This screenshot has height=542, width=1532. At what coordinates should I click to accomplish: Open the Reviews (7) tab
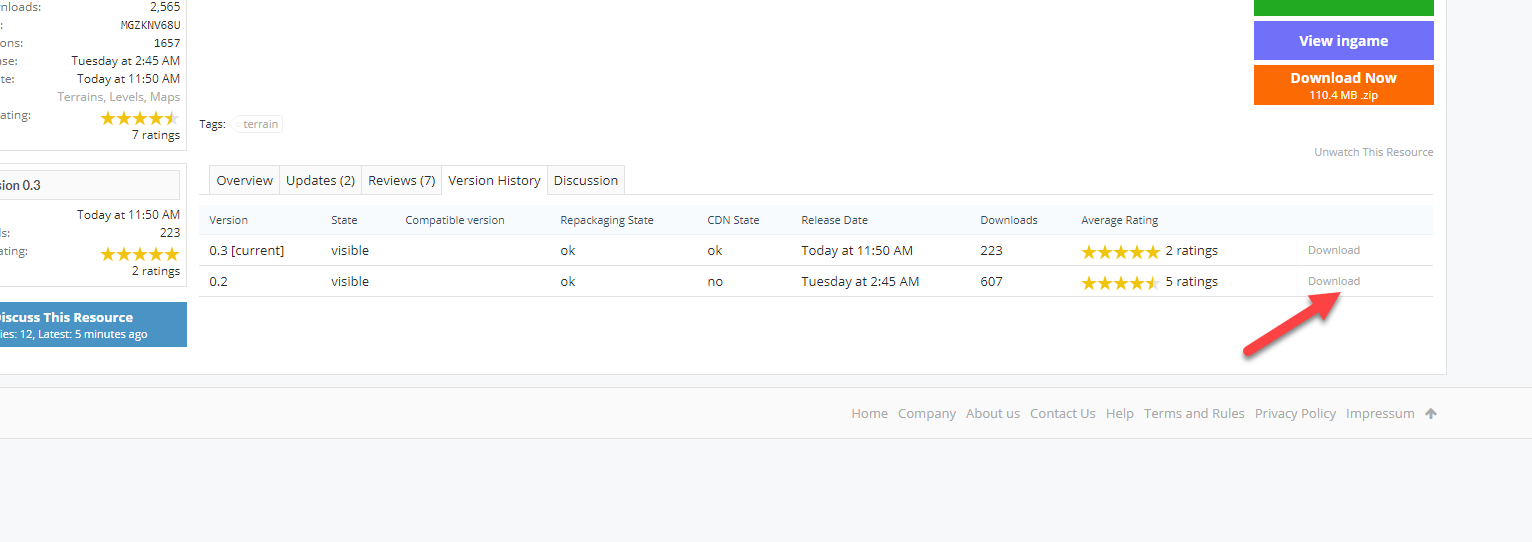[x=401, y=180]
